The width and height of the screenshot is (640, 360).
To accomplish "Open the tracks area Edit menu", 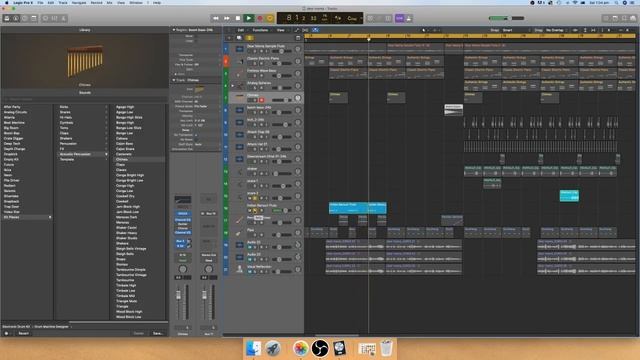I will point(242,30).
